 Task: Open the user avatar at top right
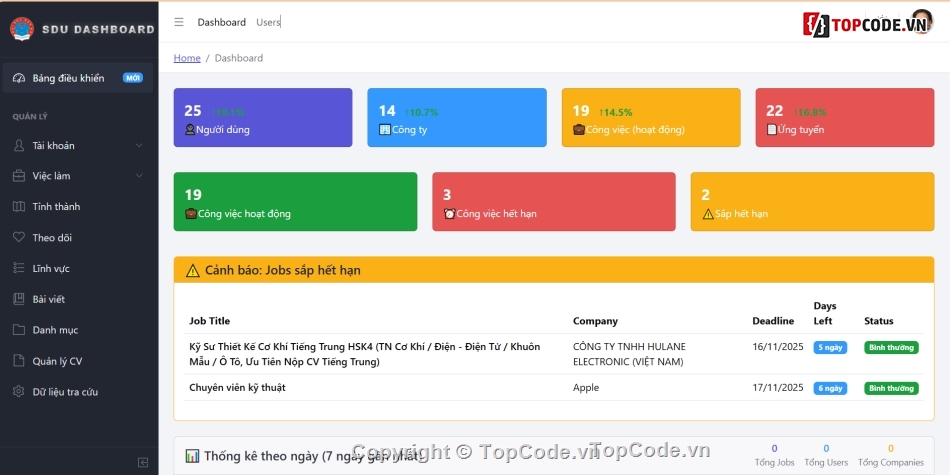click(x=922, y=22)
